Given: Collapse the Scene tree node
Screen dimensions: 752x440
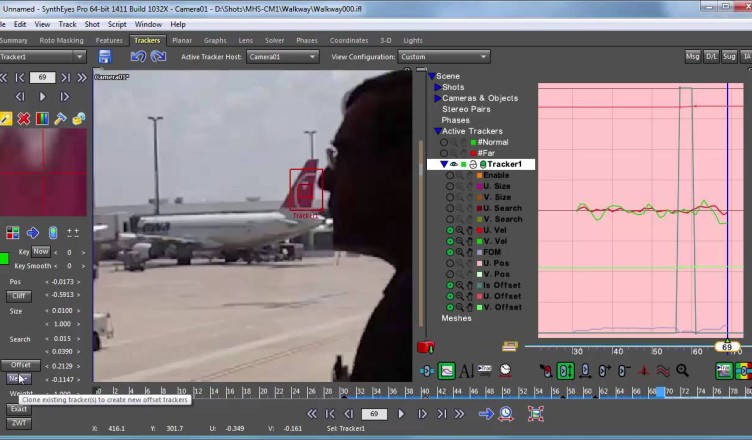Looking at the screenshot, I should coord(432,76).
